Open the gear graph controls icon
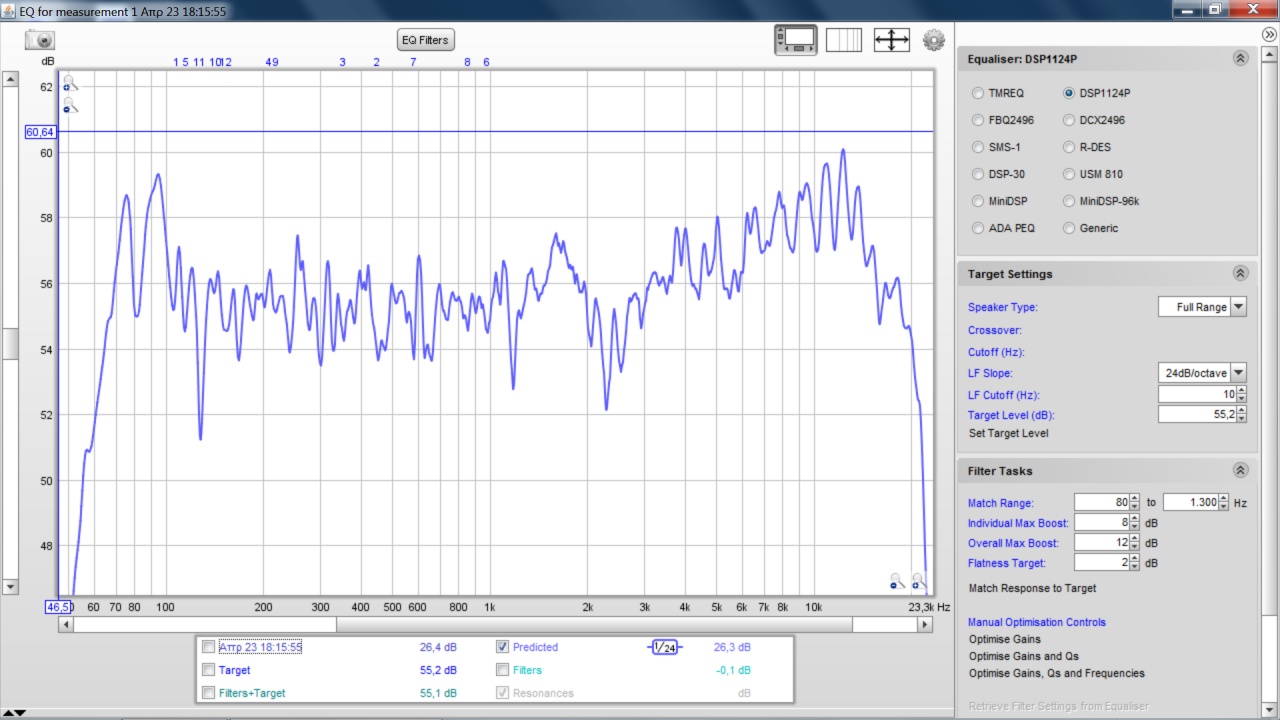This screenshot has width=1280, height=720. tap(934, 40)
